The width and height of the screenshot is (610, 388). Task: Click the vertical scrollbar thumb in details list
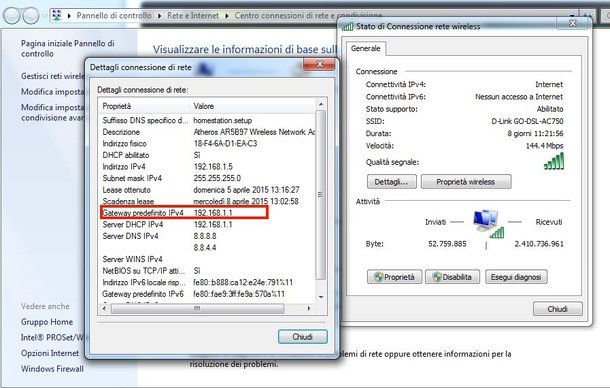tap(321, 195)
